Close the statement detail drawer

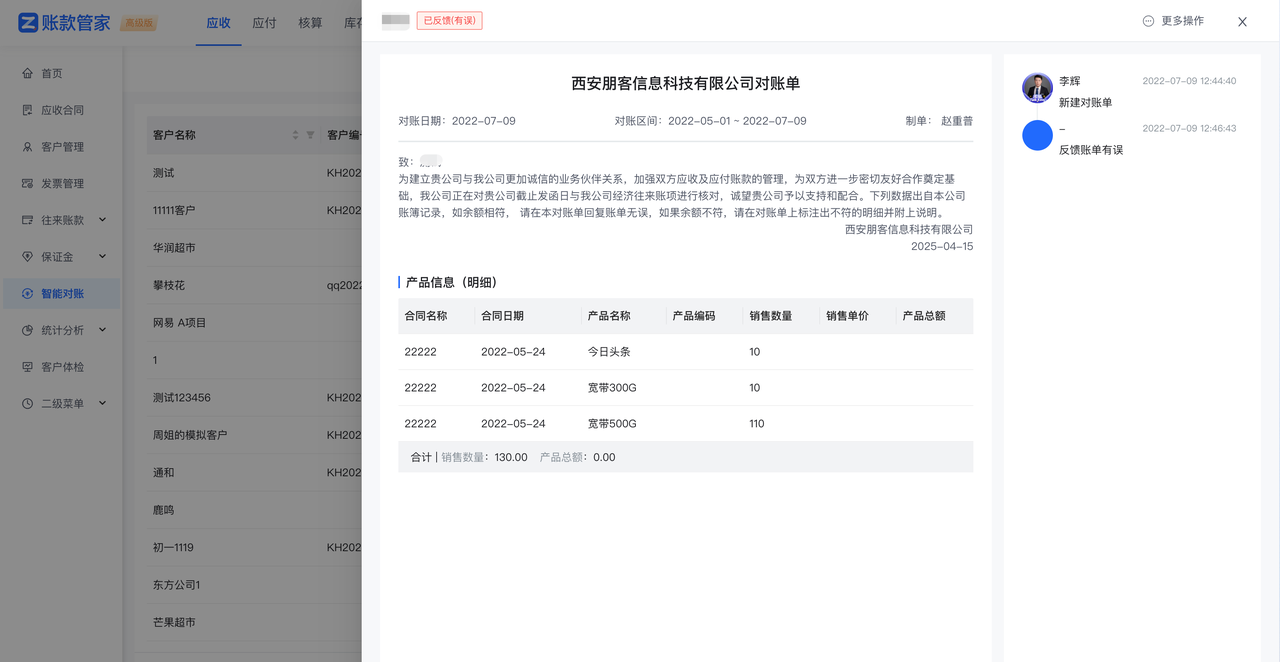1242,22
